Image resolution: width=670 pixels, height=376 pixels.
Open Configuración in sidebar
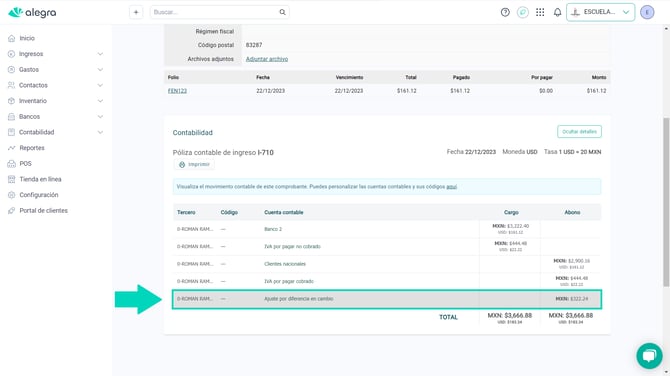38,195
